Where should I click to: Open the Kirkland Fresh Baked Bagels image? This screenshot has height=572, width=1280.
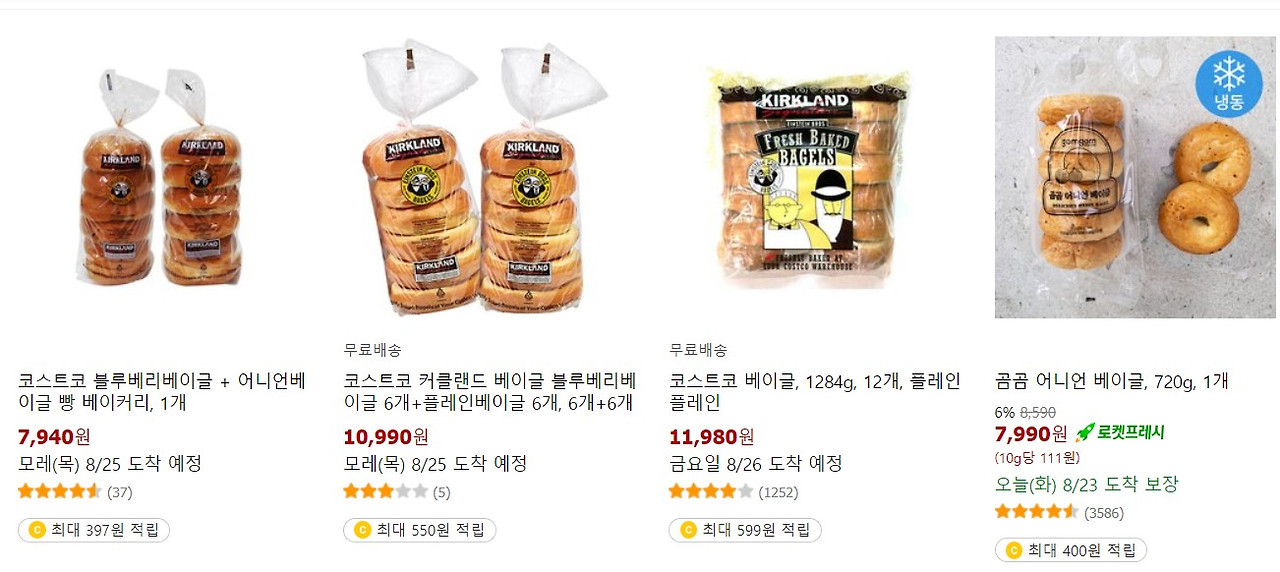click(x=811, y=178)
